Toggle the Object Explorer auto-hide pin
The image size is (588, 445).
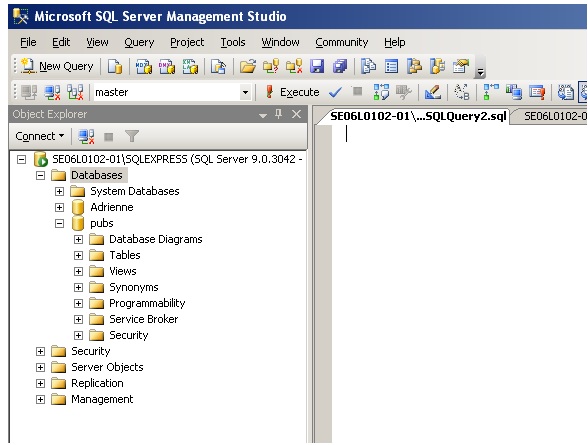278,114
